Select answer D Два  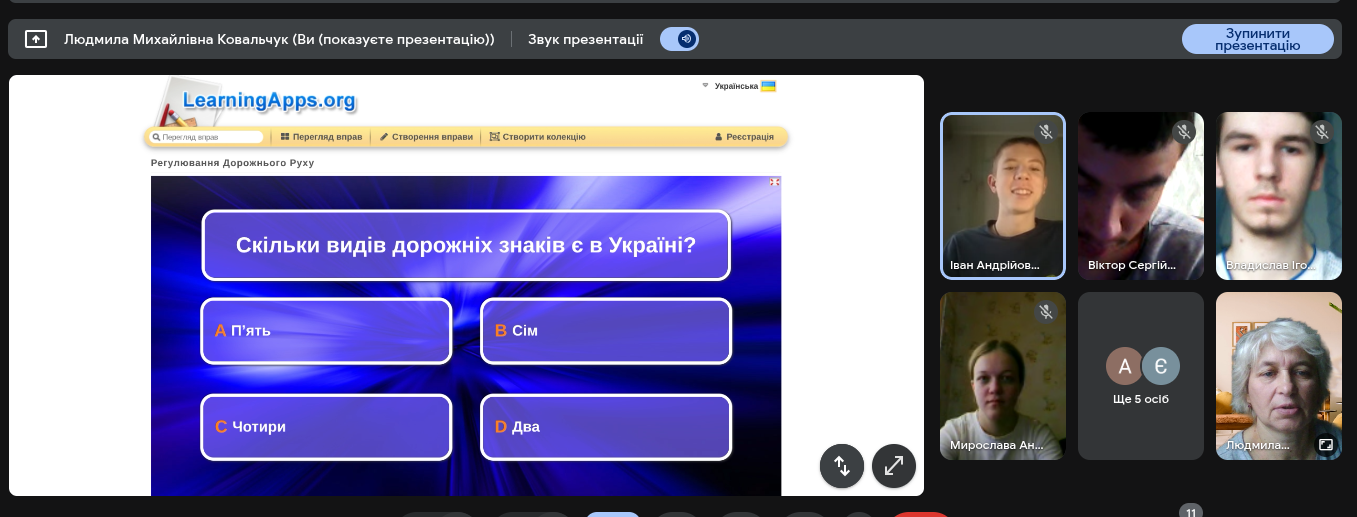606,427
